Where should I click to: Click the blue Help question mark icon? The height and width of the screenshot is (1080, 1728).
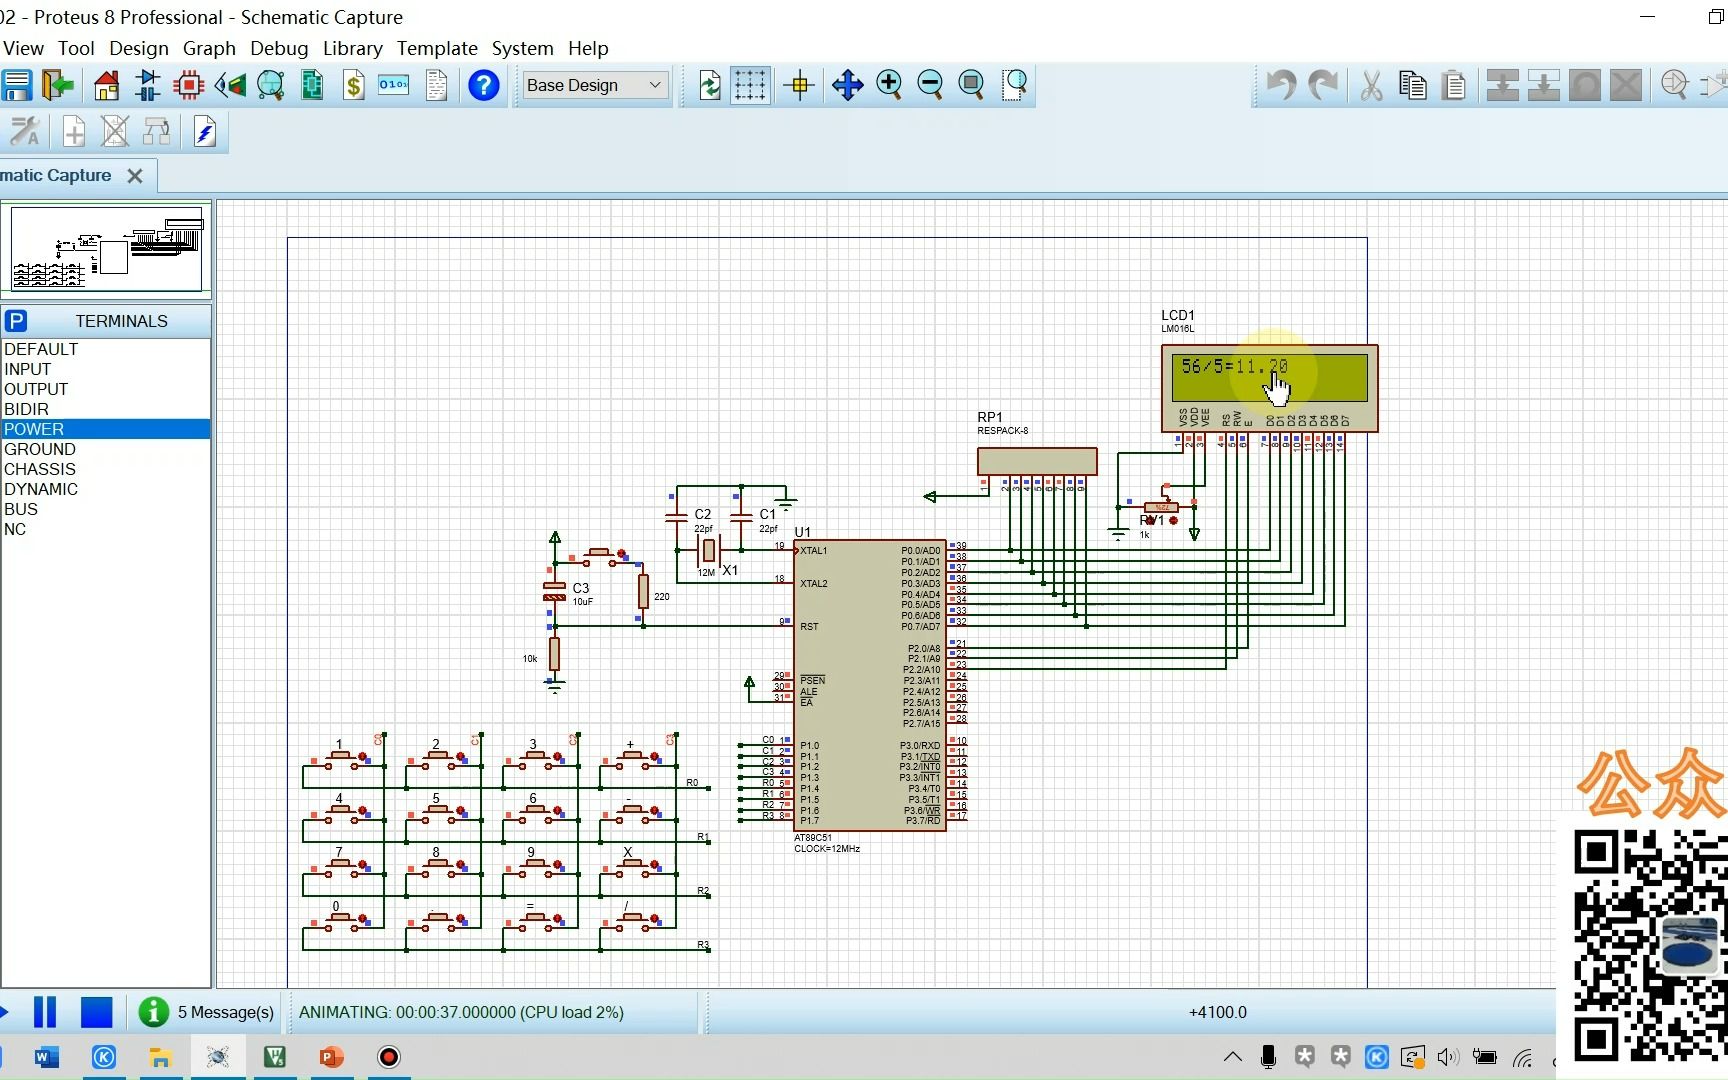point(484,86)
